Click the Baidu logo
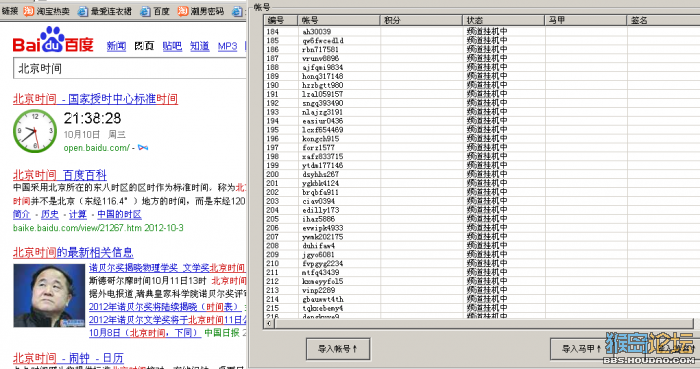700x369 pixels. (x=53, y=40)
